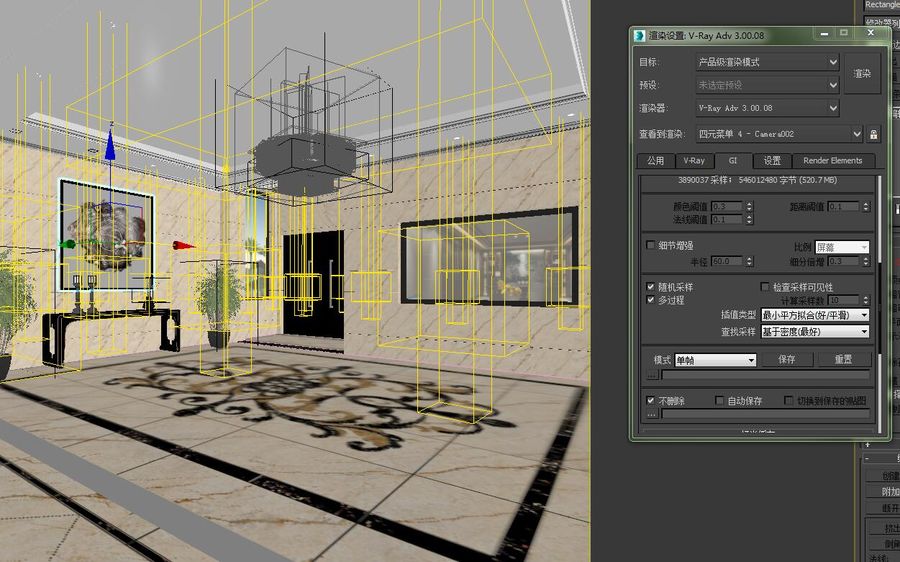The width and height of the screenshot is (900, 562).
Task: Select the GI tab
Action: coord(733,161)
